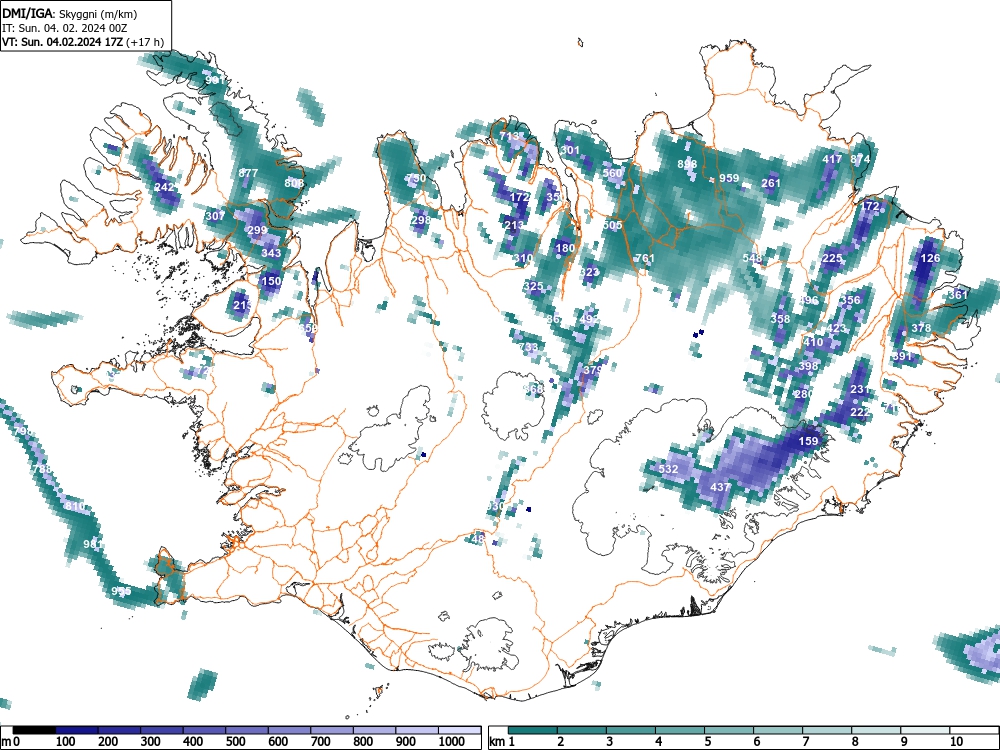Click the 310 map value
Viewport: 1000px width, 750px height.
click(523, 258)
